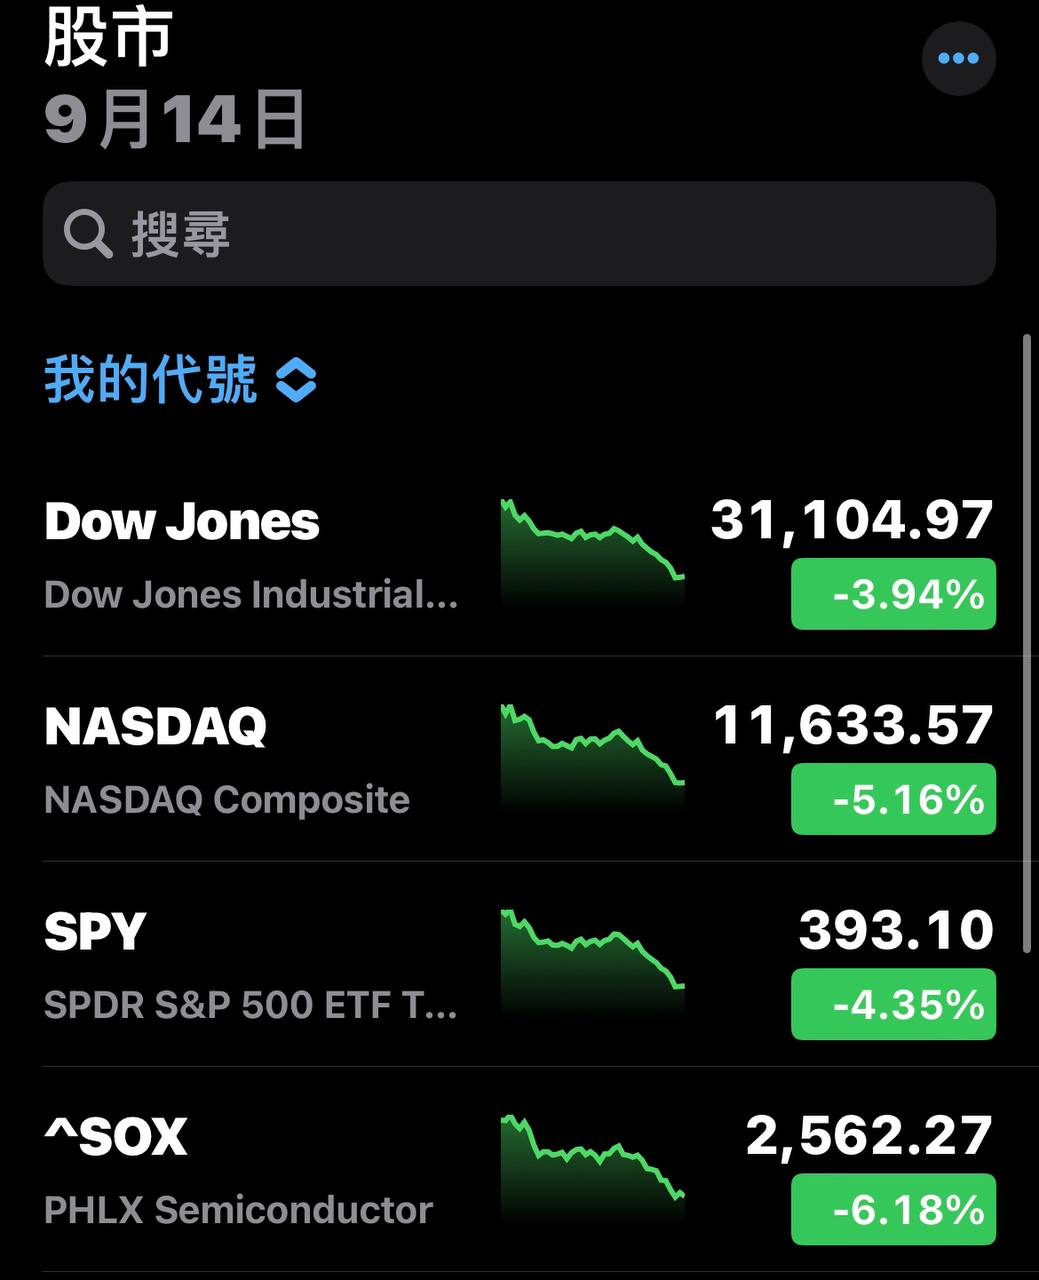The image size is (1039, 1280).
Task: View the NASDAQ sparkline chart
Action: [x=593, y=757]
